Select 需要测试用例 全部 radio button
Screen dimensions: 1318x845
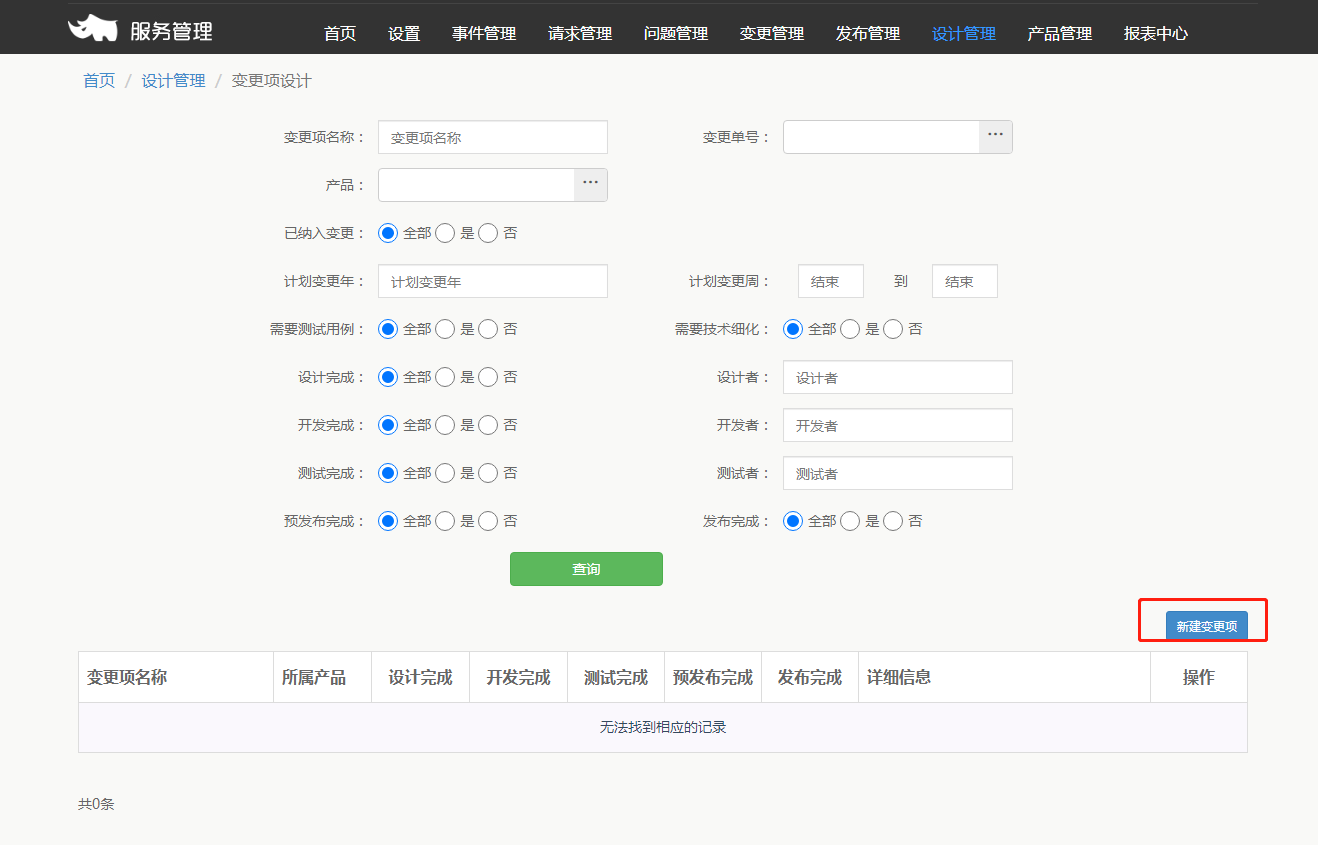(388, 329)
